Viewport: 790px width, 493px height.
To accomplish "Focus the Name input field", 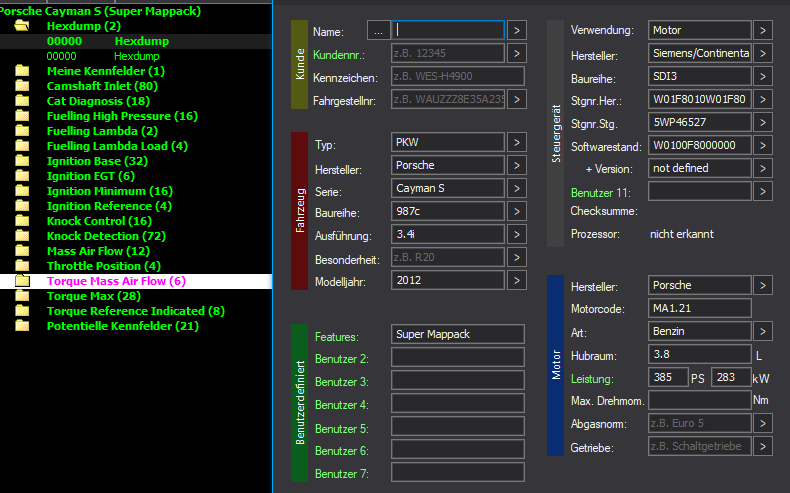I will click(448, 30).
